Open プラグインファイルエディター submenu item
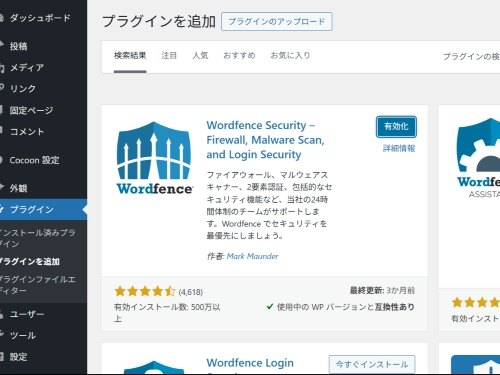 pyautogui.click(x=37, y=285)
